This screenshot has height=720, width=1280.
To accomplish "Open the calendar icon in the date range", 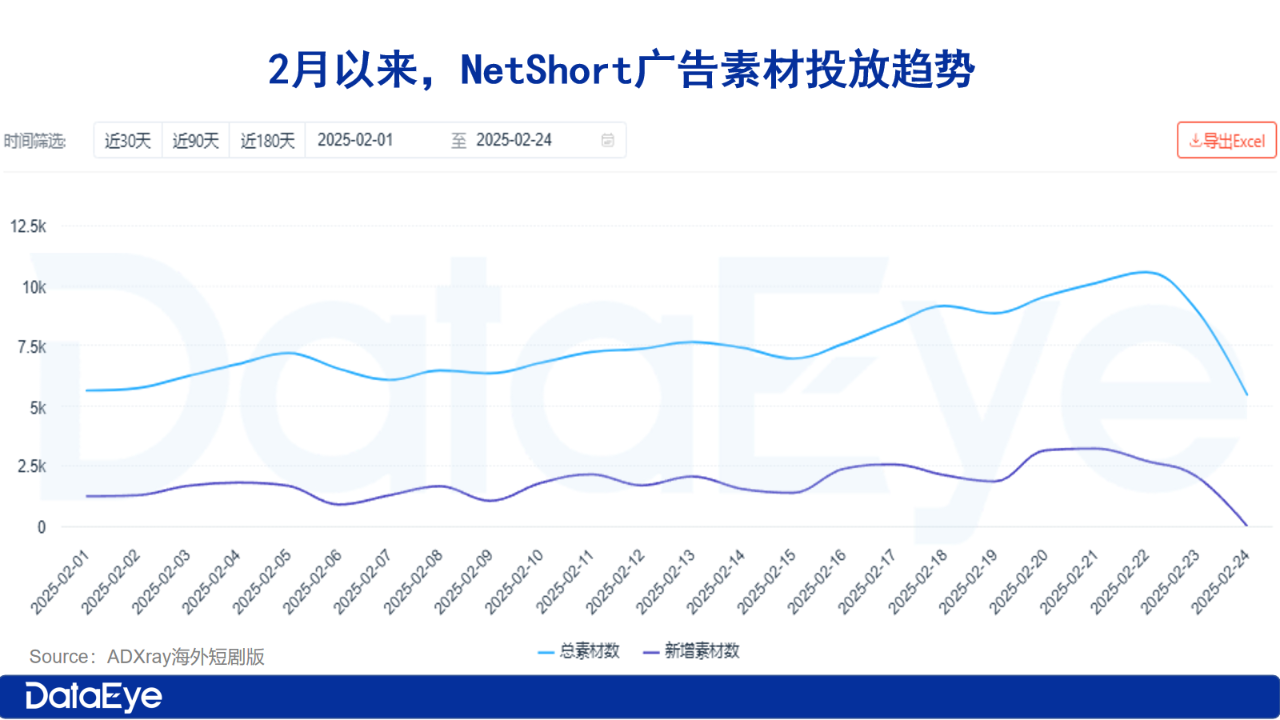I will (x=607, y=140).
